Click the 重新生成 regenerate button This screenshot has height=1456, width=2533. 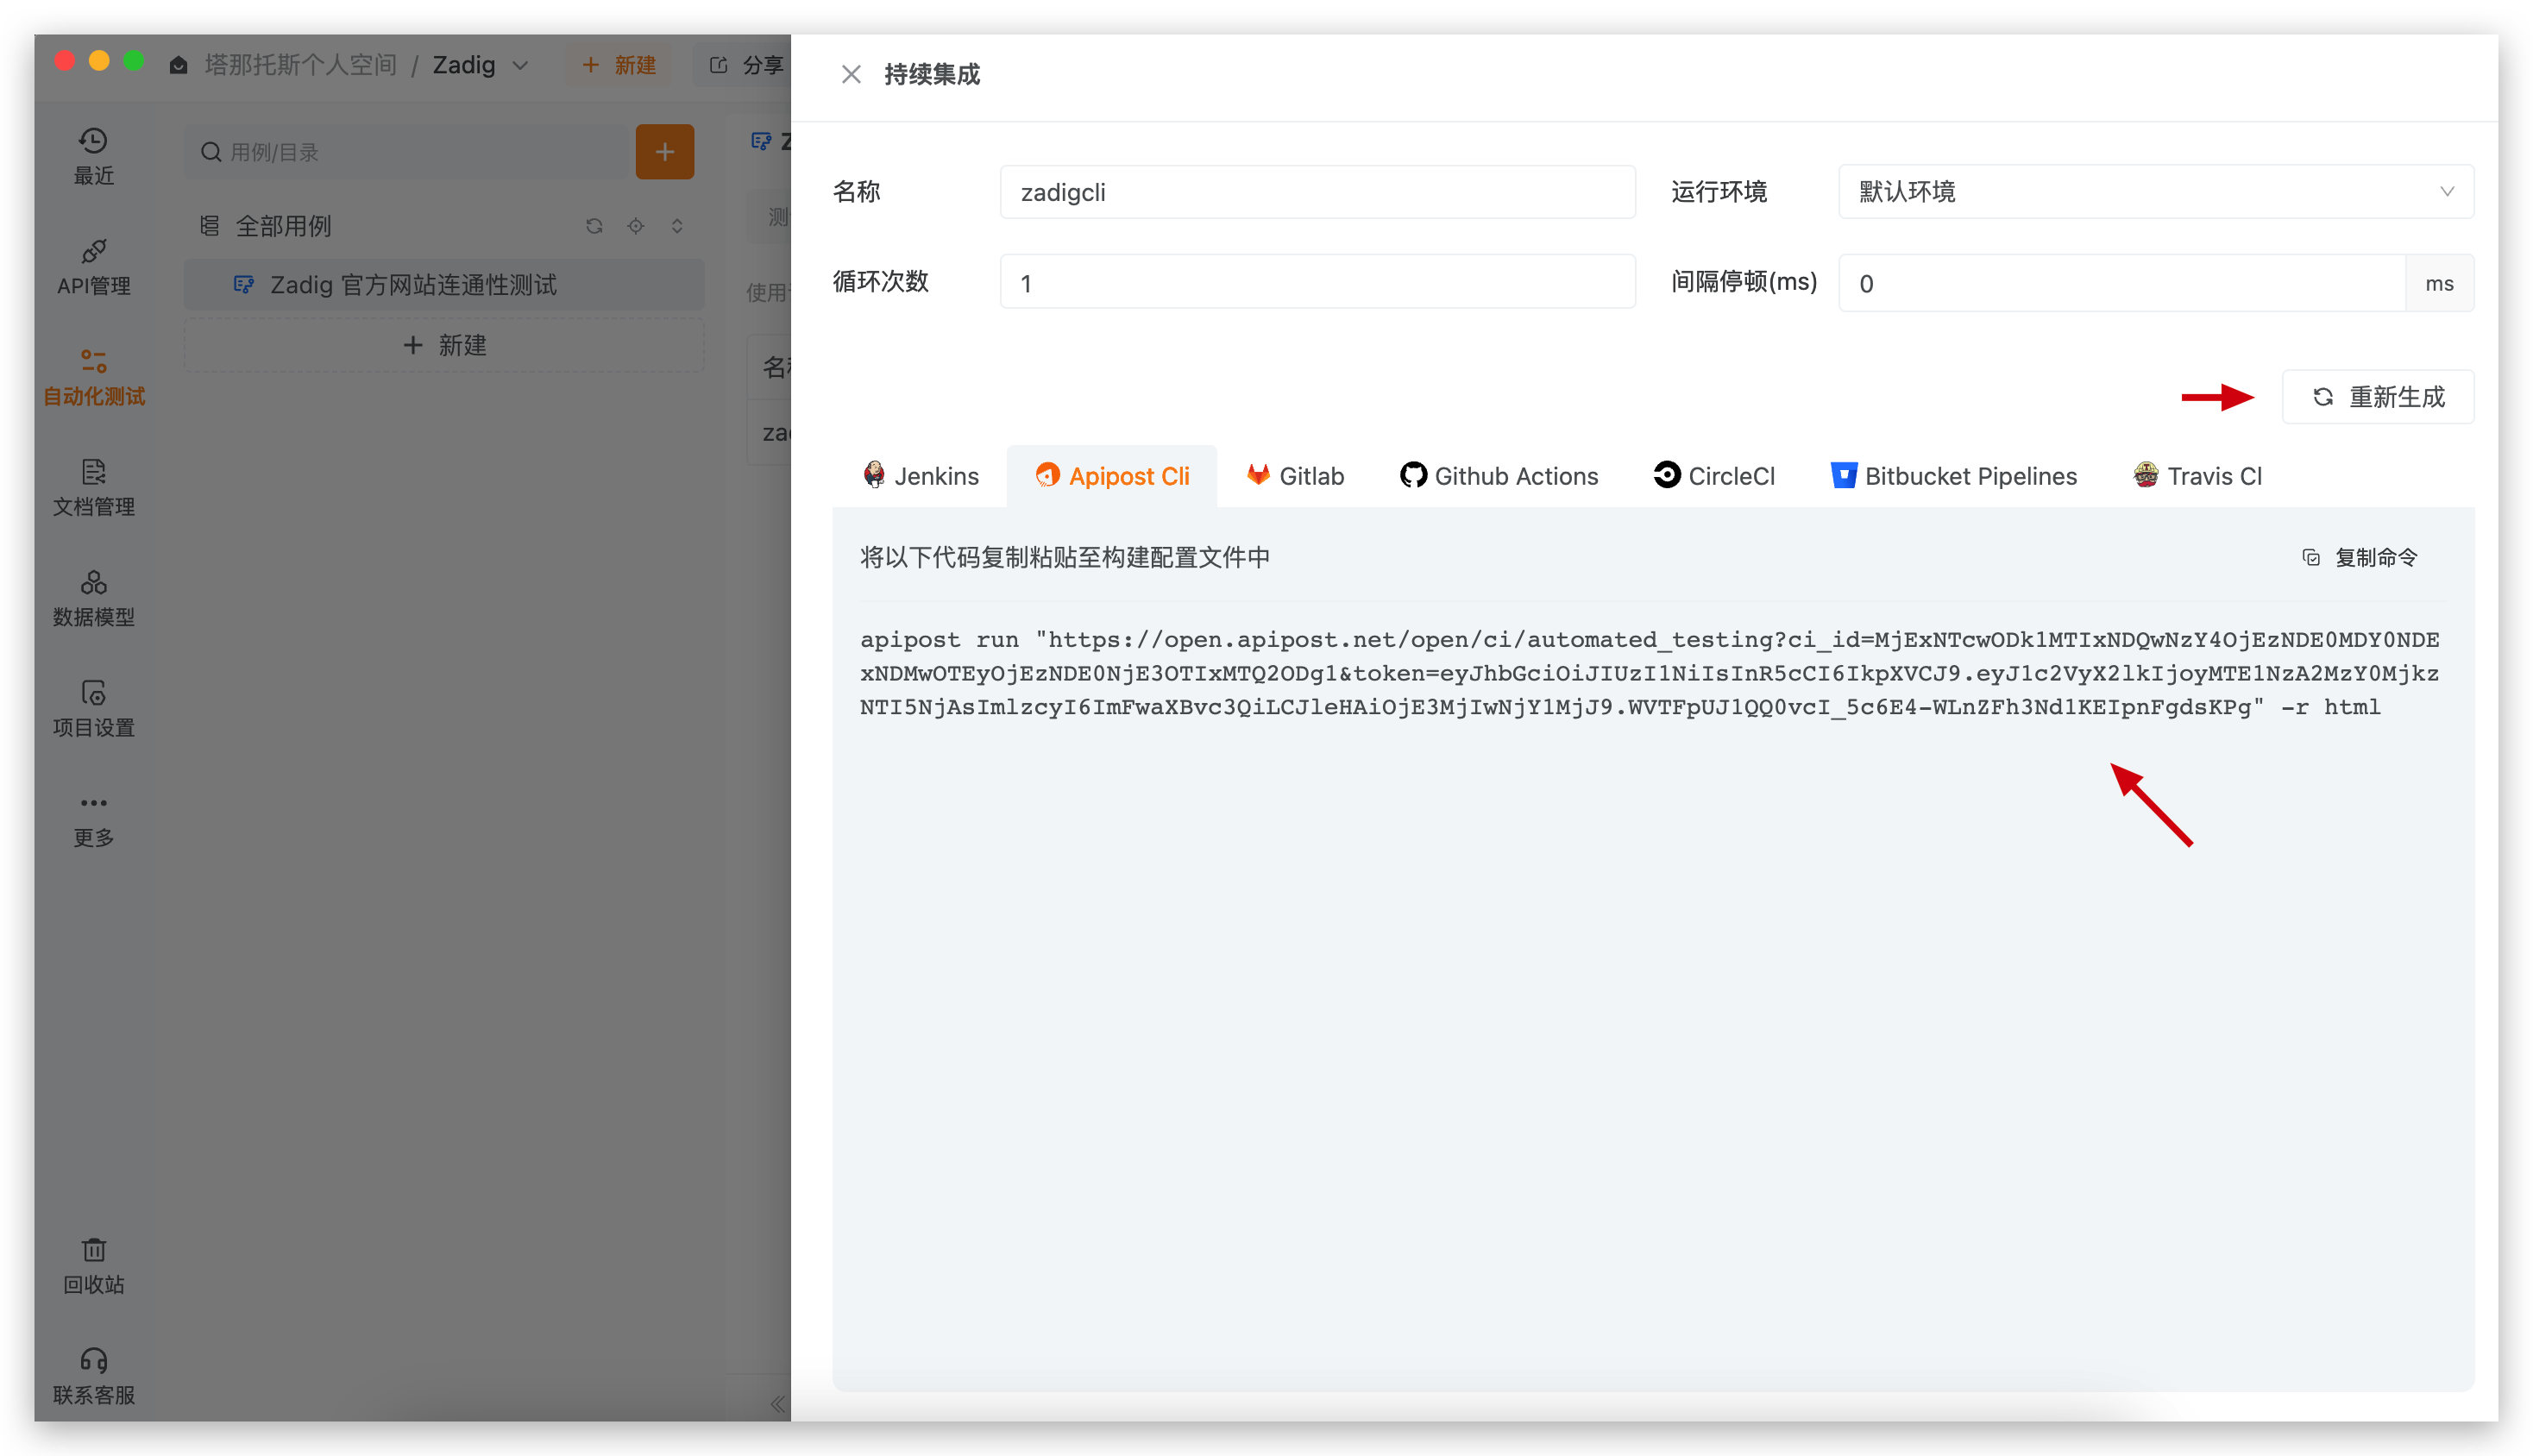(2378, 397)
